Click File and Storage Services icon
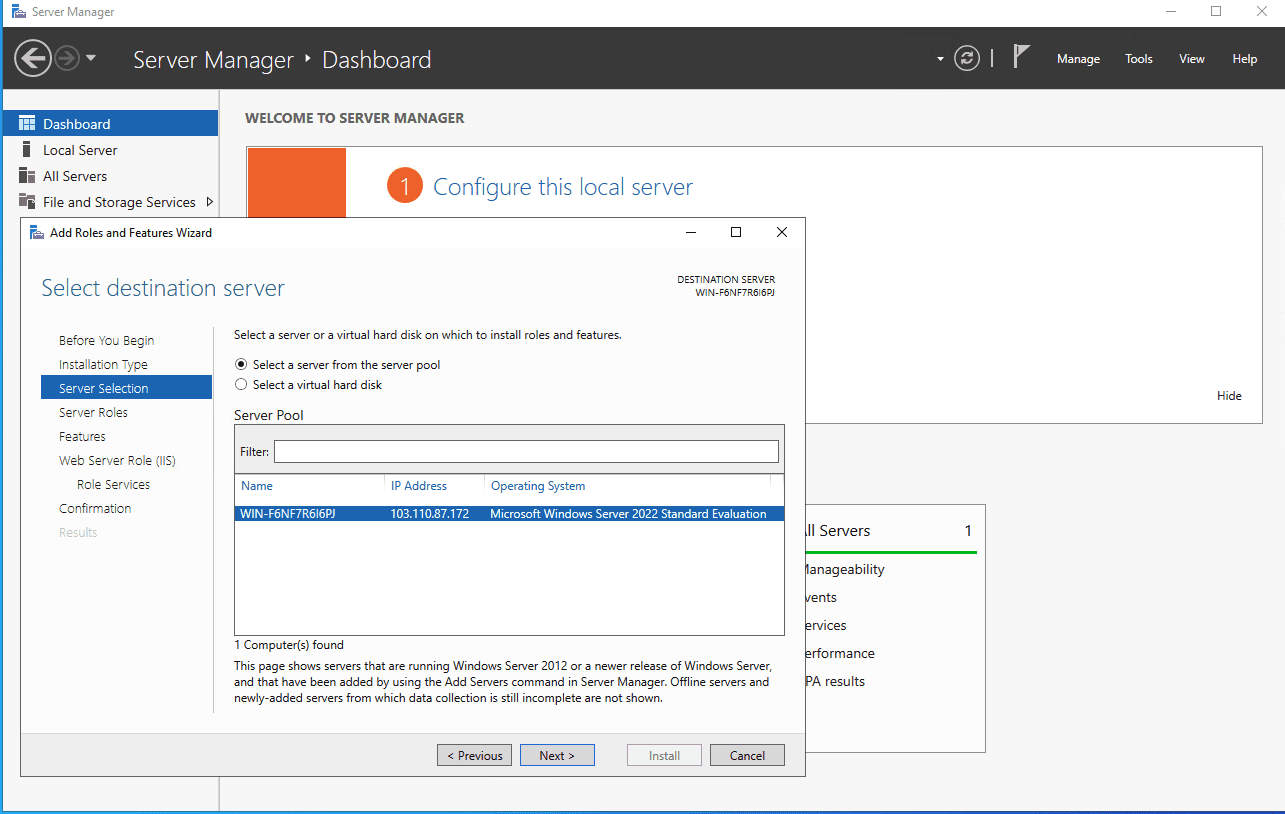The image size is (1285, 814). coord(27,202)
